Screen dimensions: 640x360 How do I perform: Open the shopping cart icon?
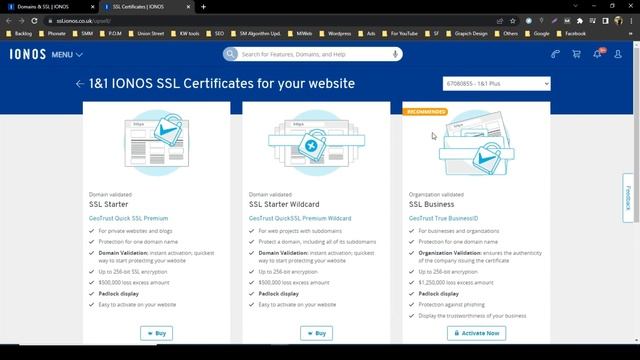(x=576, y=54)
